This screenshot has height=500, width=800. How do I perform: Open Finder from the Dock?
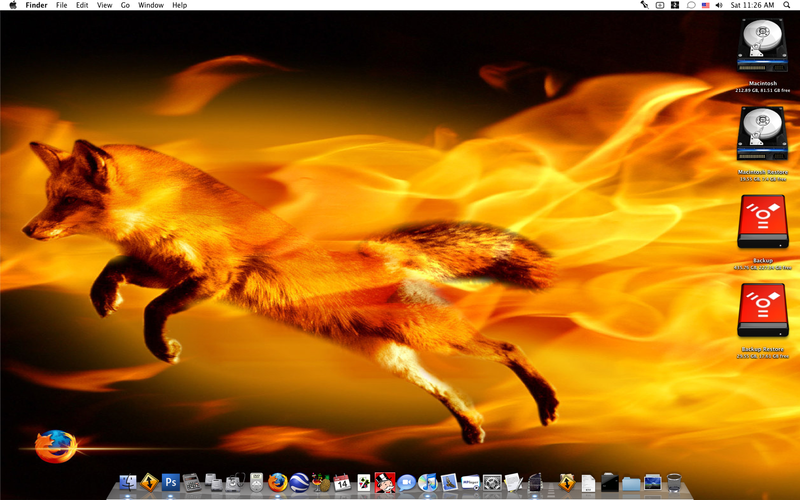(x=128, y=482)
